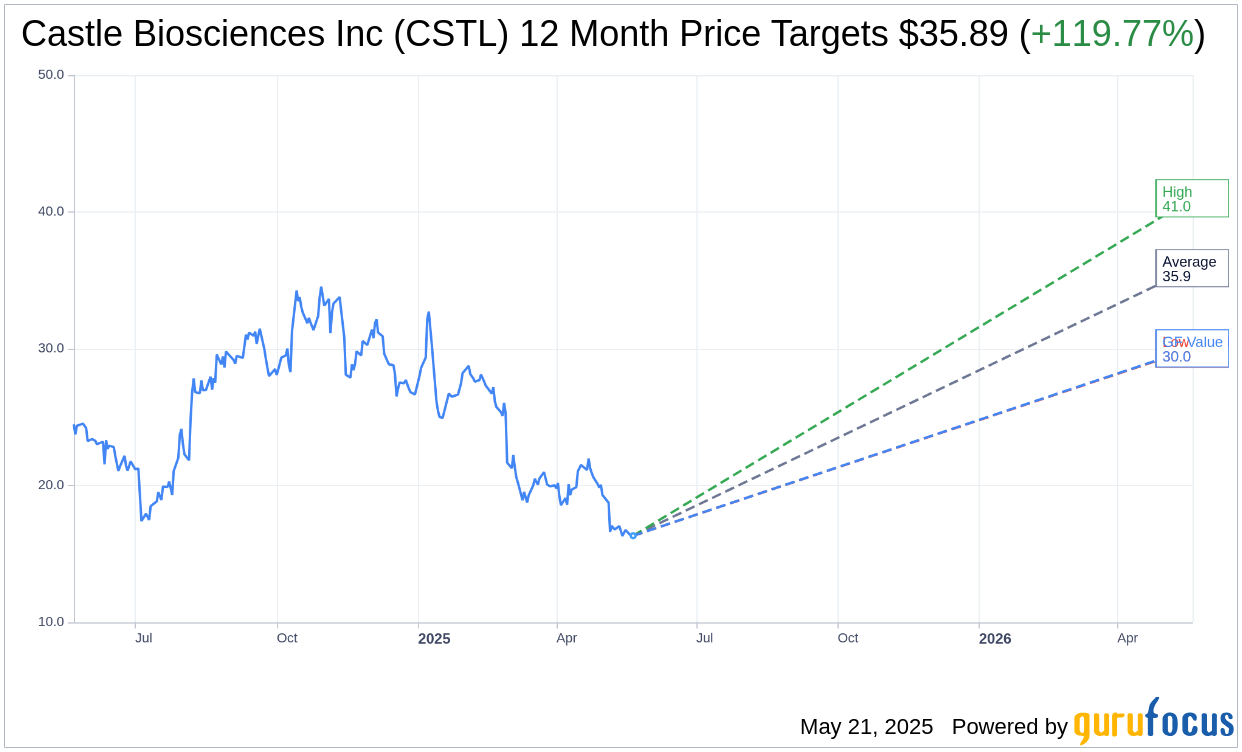Viewport: 1242px width, 752px height.
Task: Click the price line peak near 34
Action: point(321,288)
